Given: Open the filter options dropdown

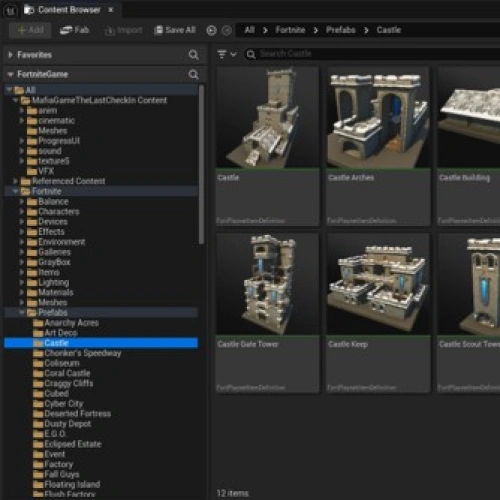Looking at the screenshot, I should point(227,54).
